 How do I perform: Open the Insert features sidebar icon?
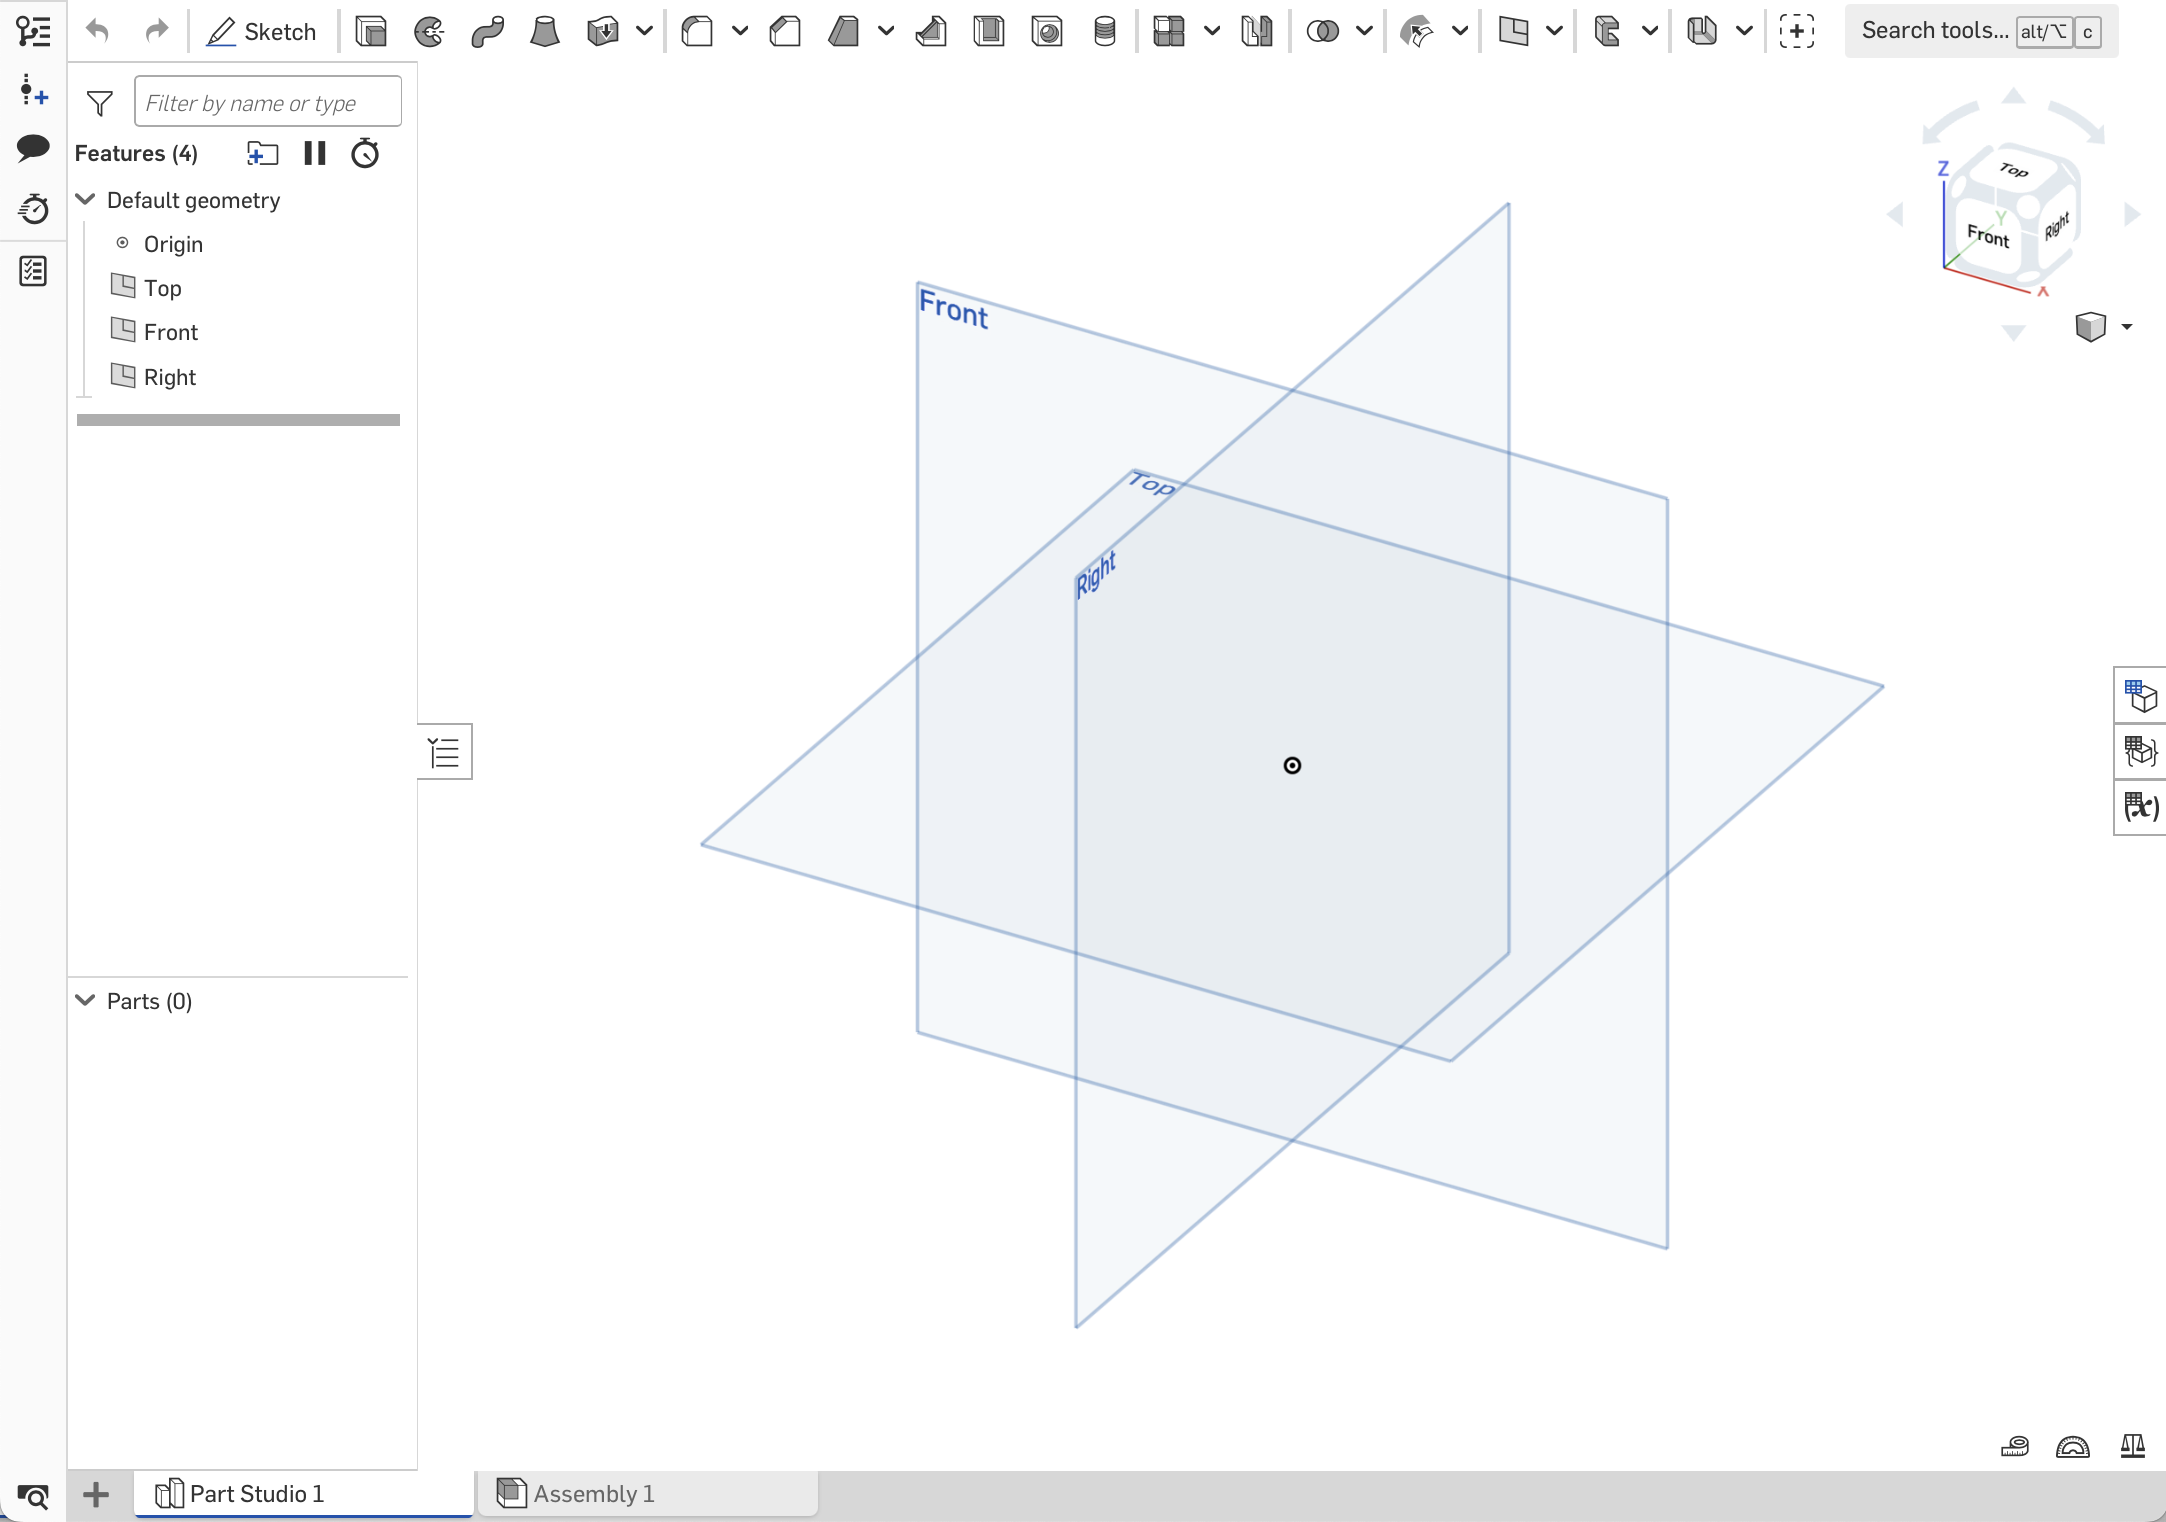pos(33,91)
